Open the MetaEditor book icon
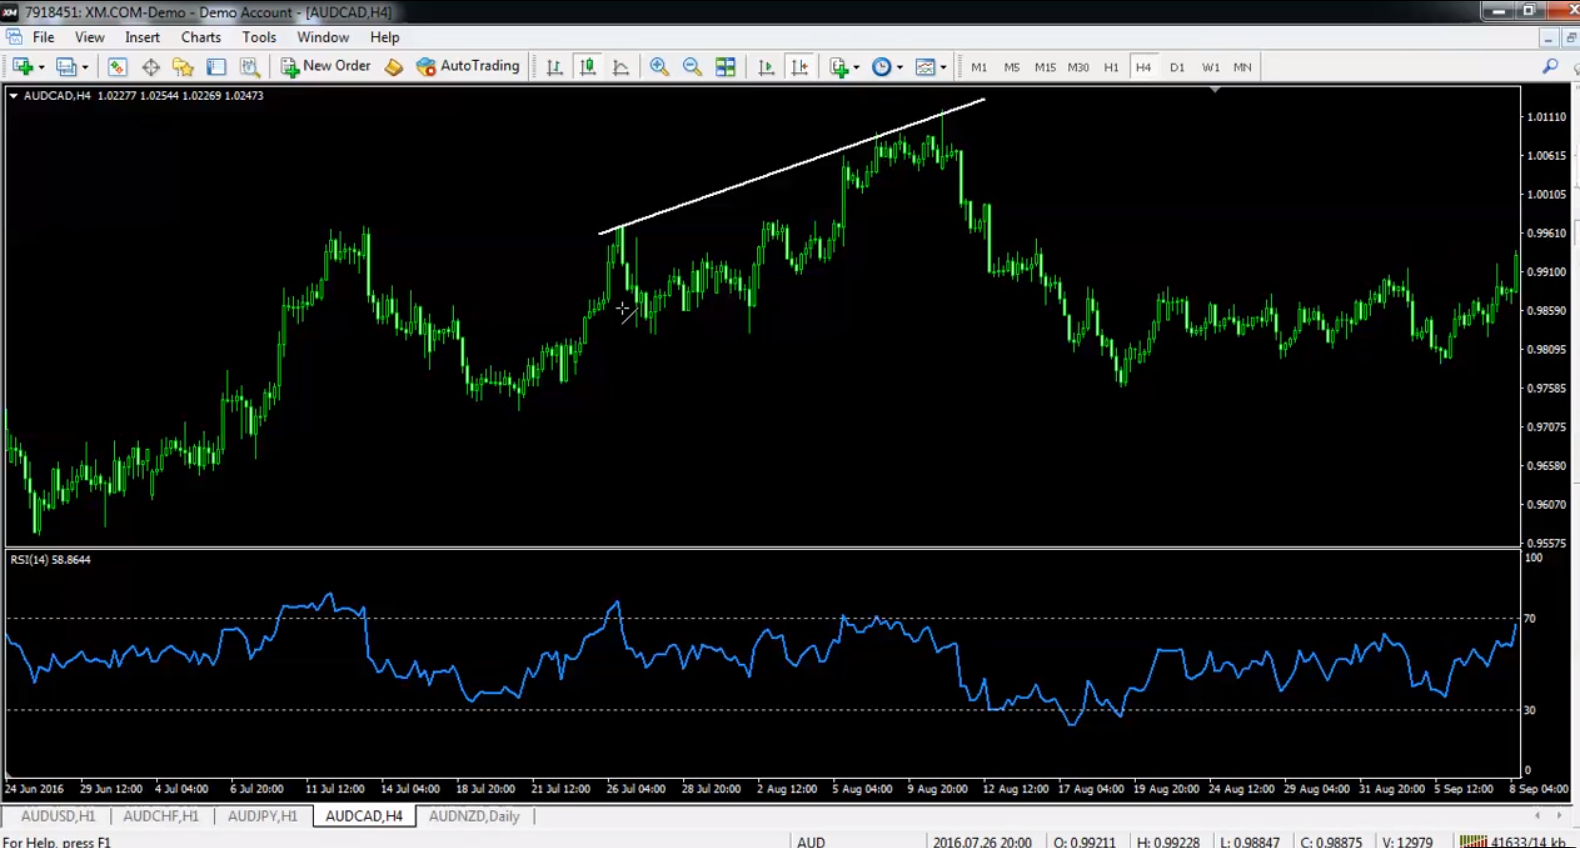The image size is (1580, 848). 394,67
